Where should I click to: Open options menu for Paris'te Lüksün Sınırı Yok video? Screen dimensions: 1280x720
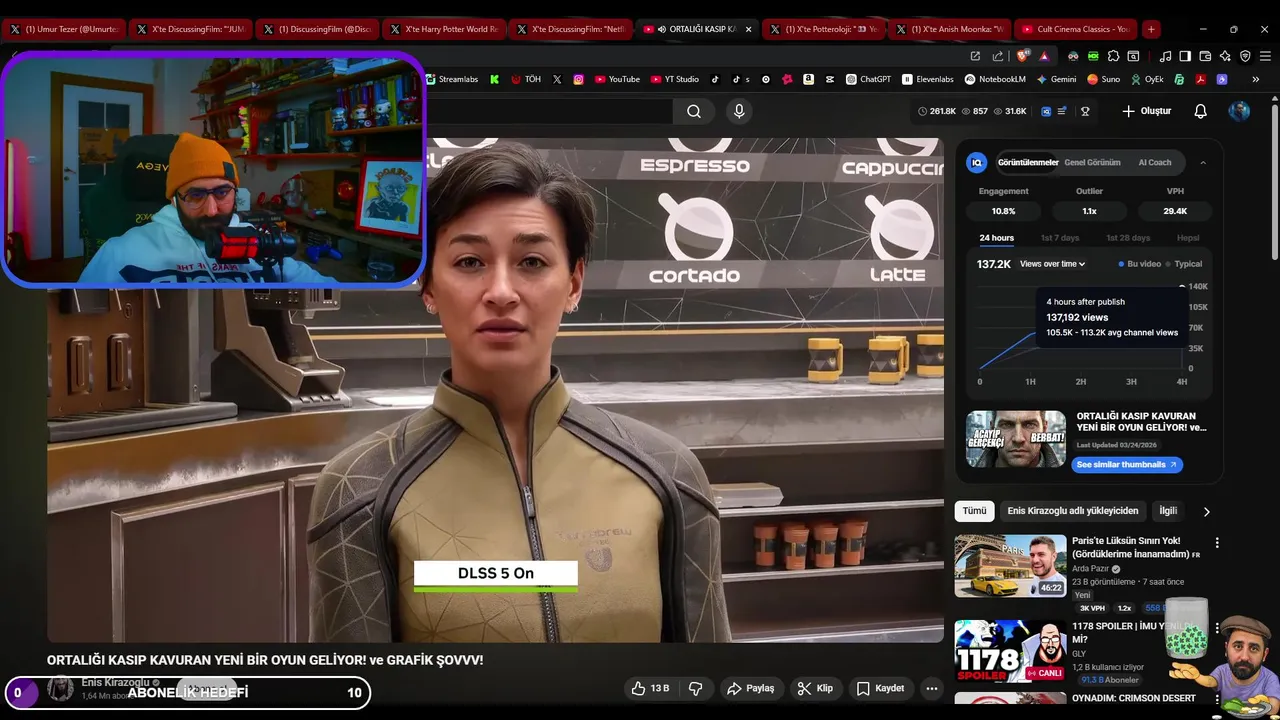(x=1217, y=542)
